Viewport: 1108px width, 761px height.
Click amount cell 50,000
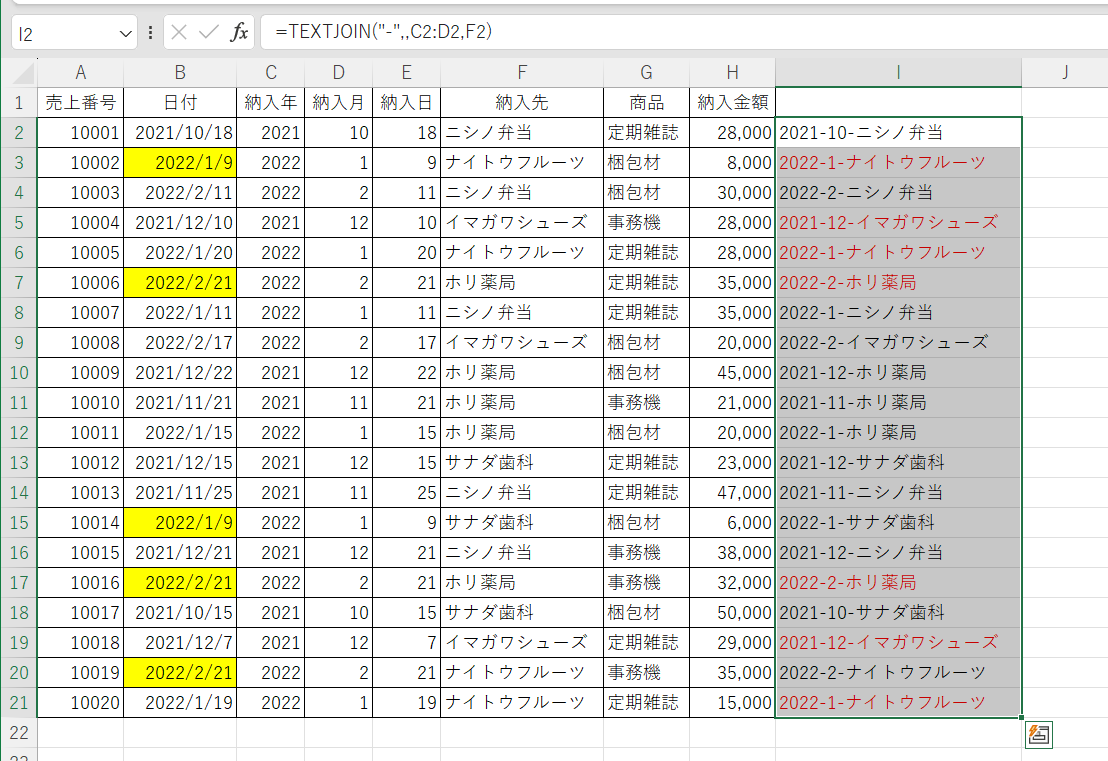pyautogui.click(x=732, y=613)
